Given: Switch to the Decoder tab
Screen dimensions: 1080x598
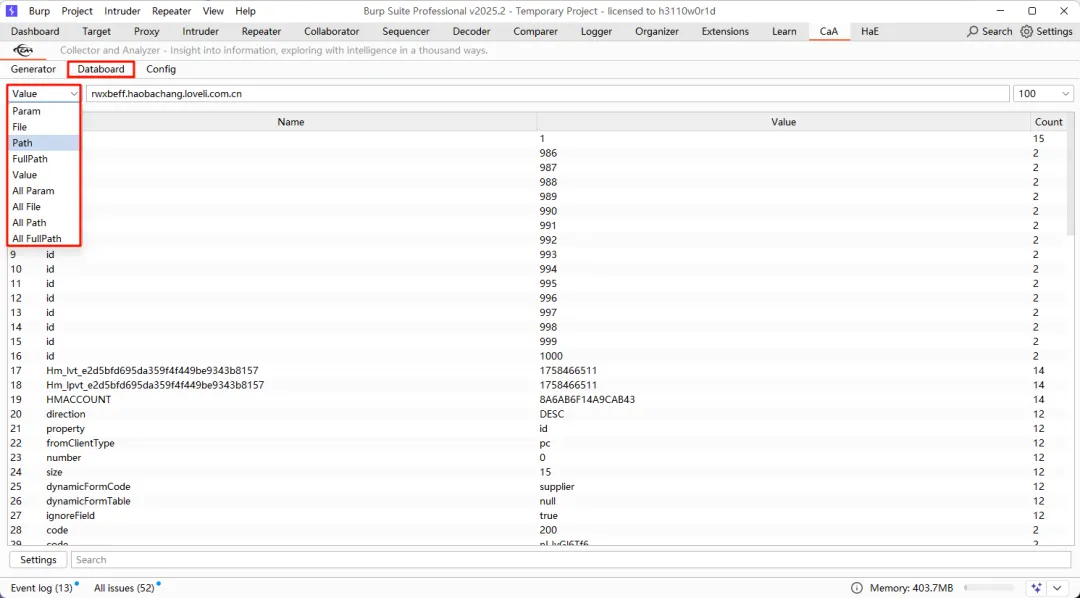Looking at the screenshot, I should [x=471, y=32].
